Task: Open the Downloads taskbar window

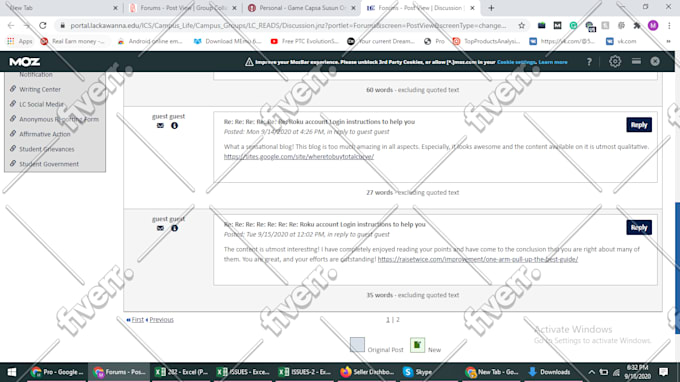Action: coord(549,372)
